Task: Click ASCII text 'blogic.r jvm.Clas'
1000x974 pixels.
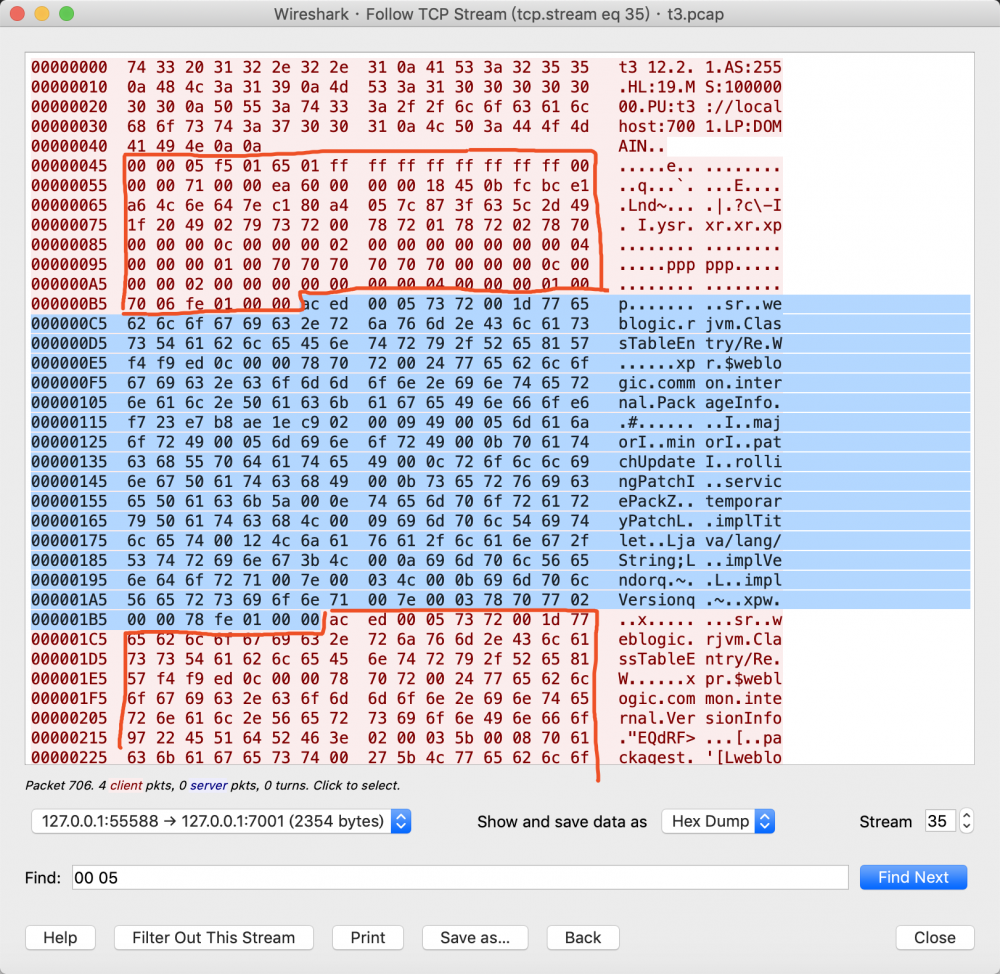Action: click(x=700, y=324)
